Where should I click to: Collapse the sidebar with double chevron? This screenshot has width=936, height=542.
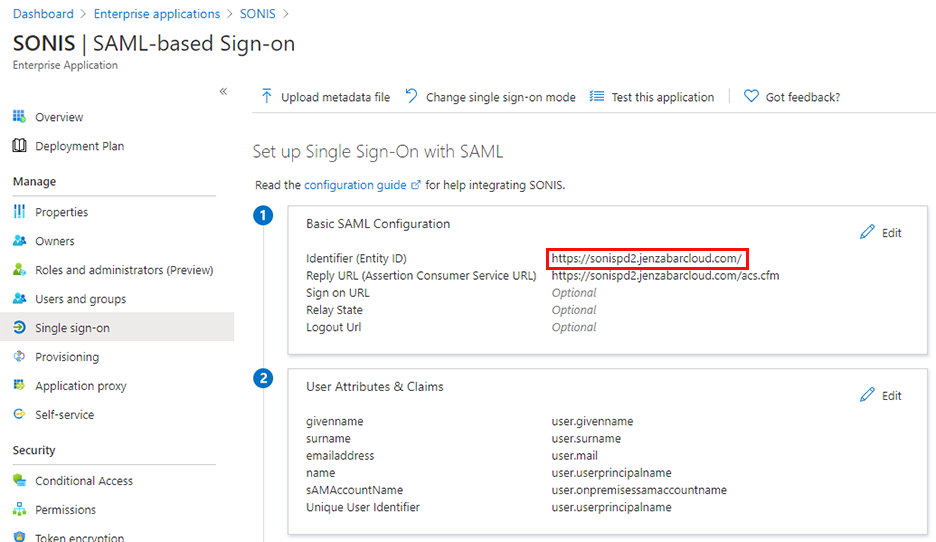click(x=223, y=91)
